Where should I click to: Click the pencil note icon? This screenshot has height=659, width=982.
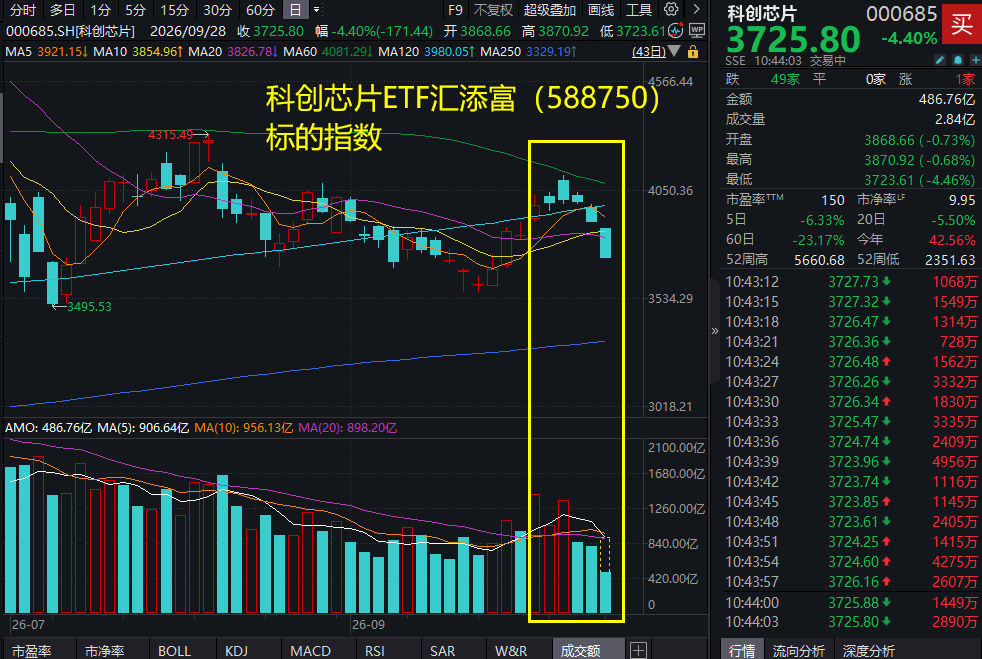(939, 60)
